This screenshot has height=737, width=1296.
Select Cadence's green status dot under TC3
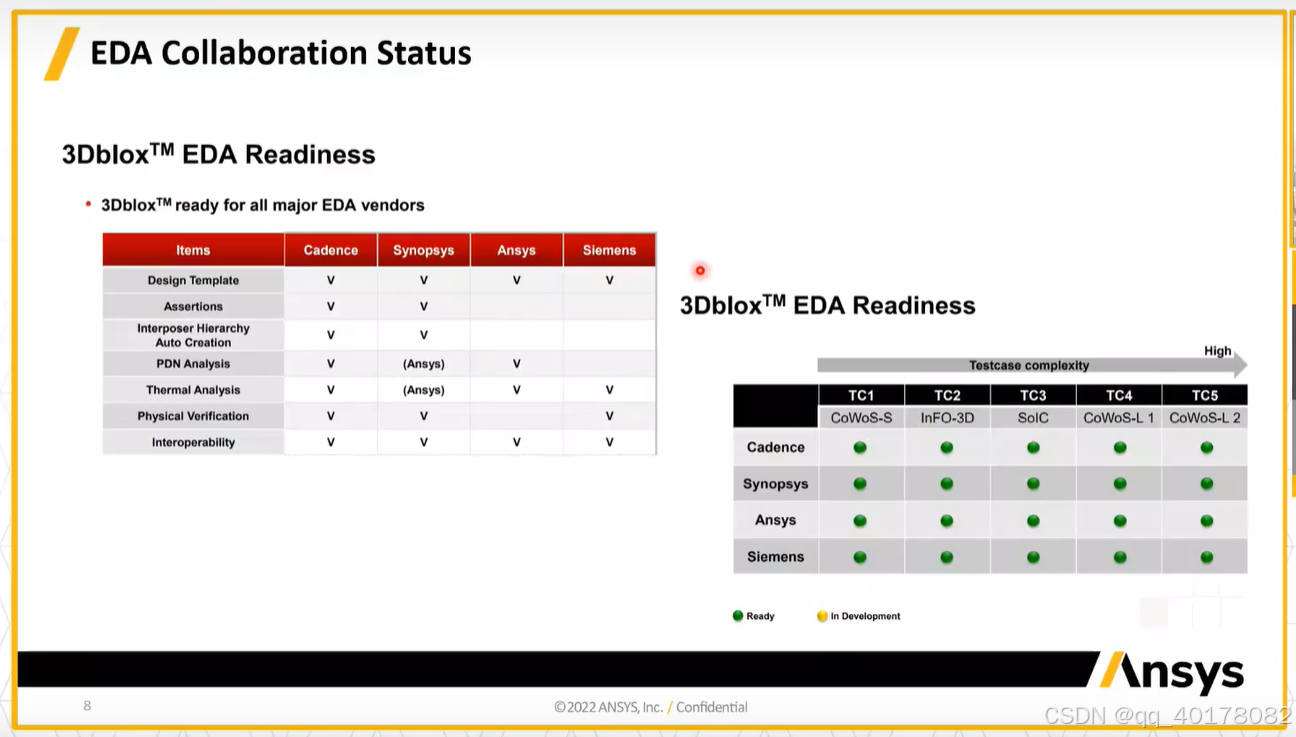pyautogui.click(x=1033, y=447)
